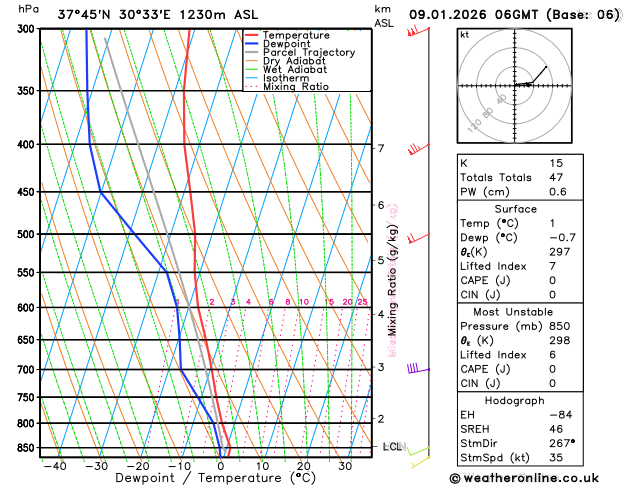Click the 'Hodograph' section header

[x=515, y=401]
